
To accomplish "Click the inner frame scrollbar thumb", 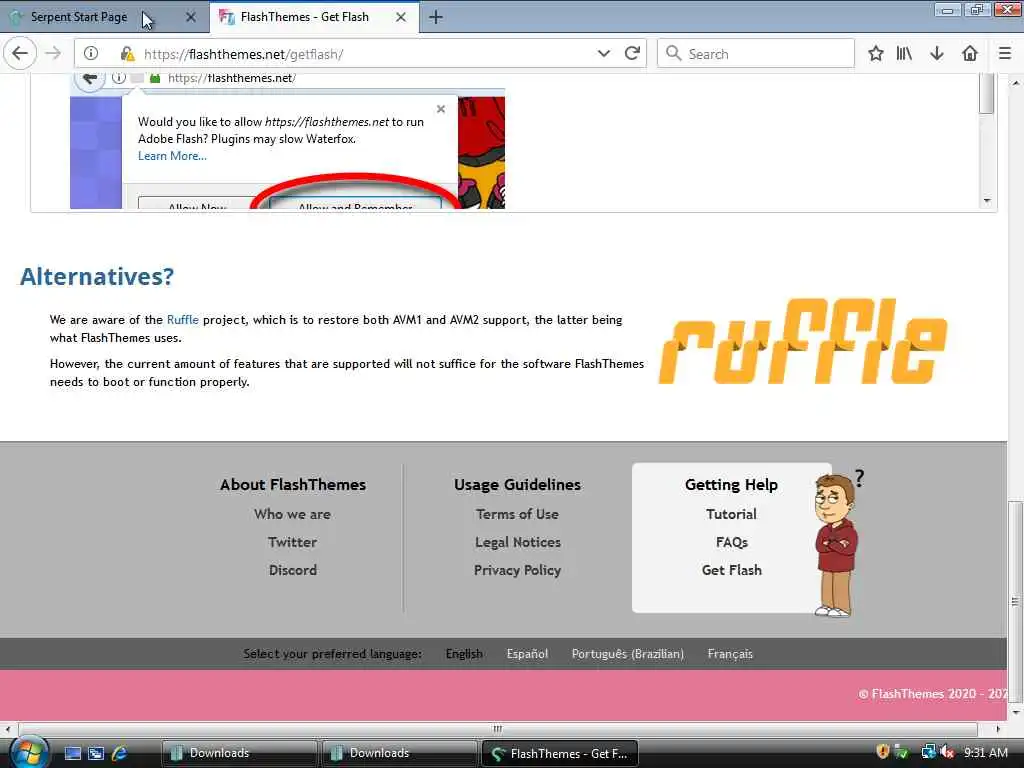I will click(987, 93).
